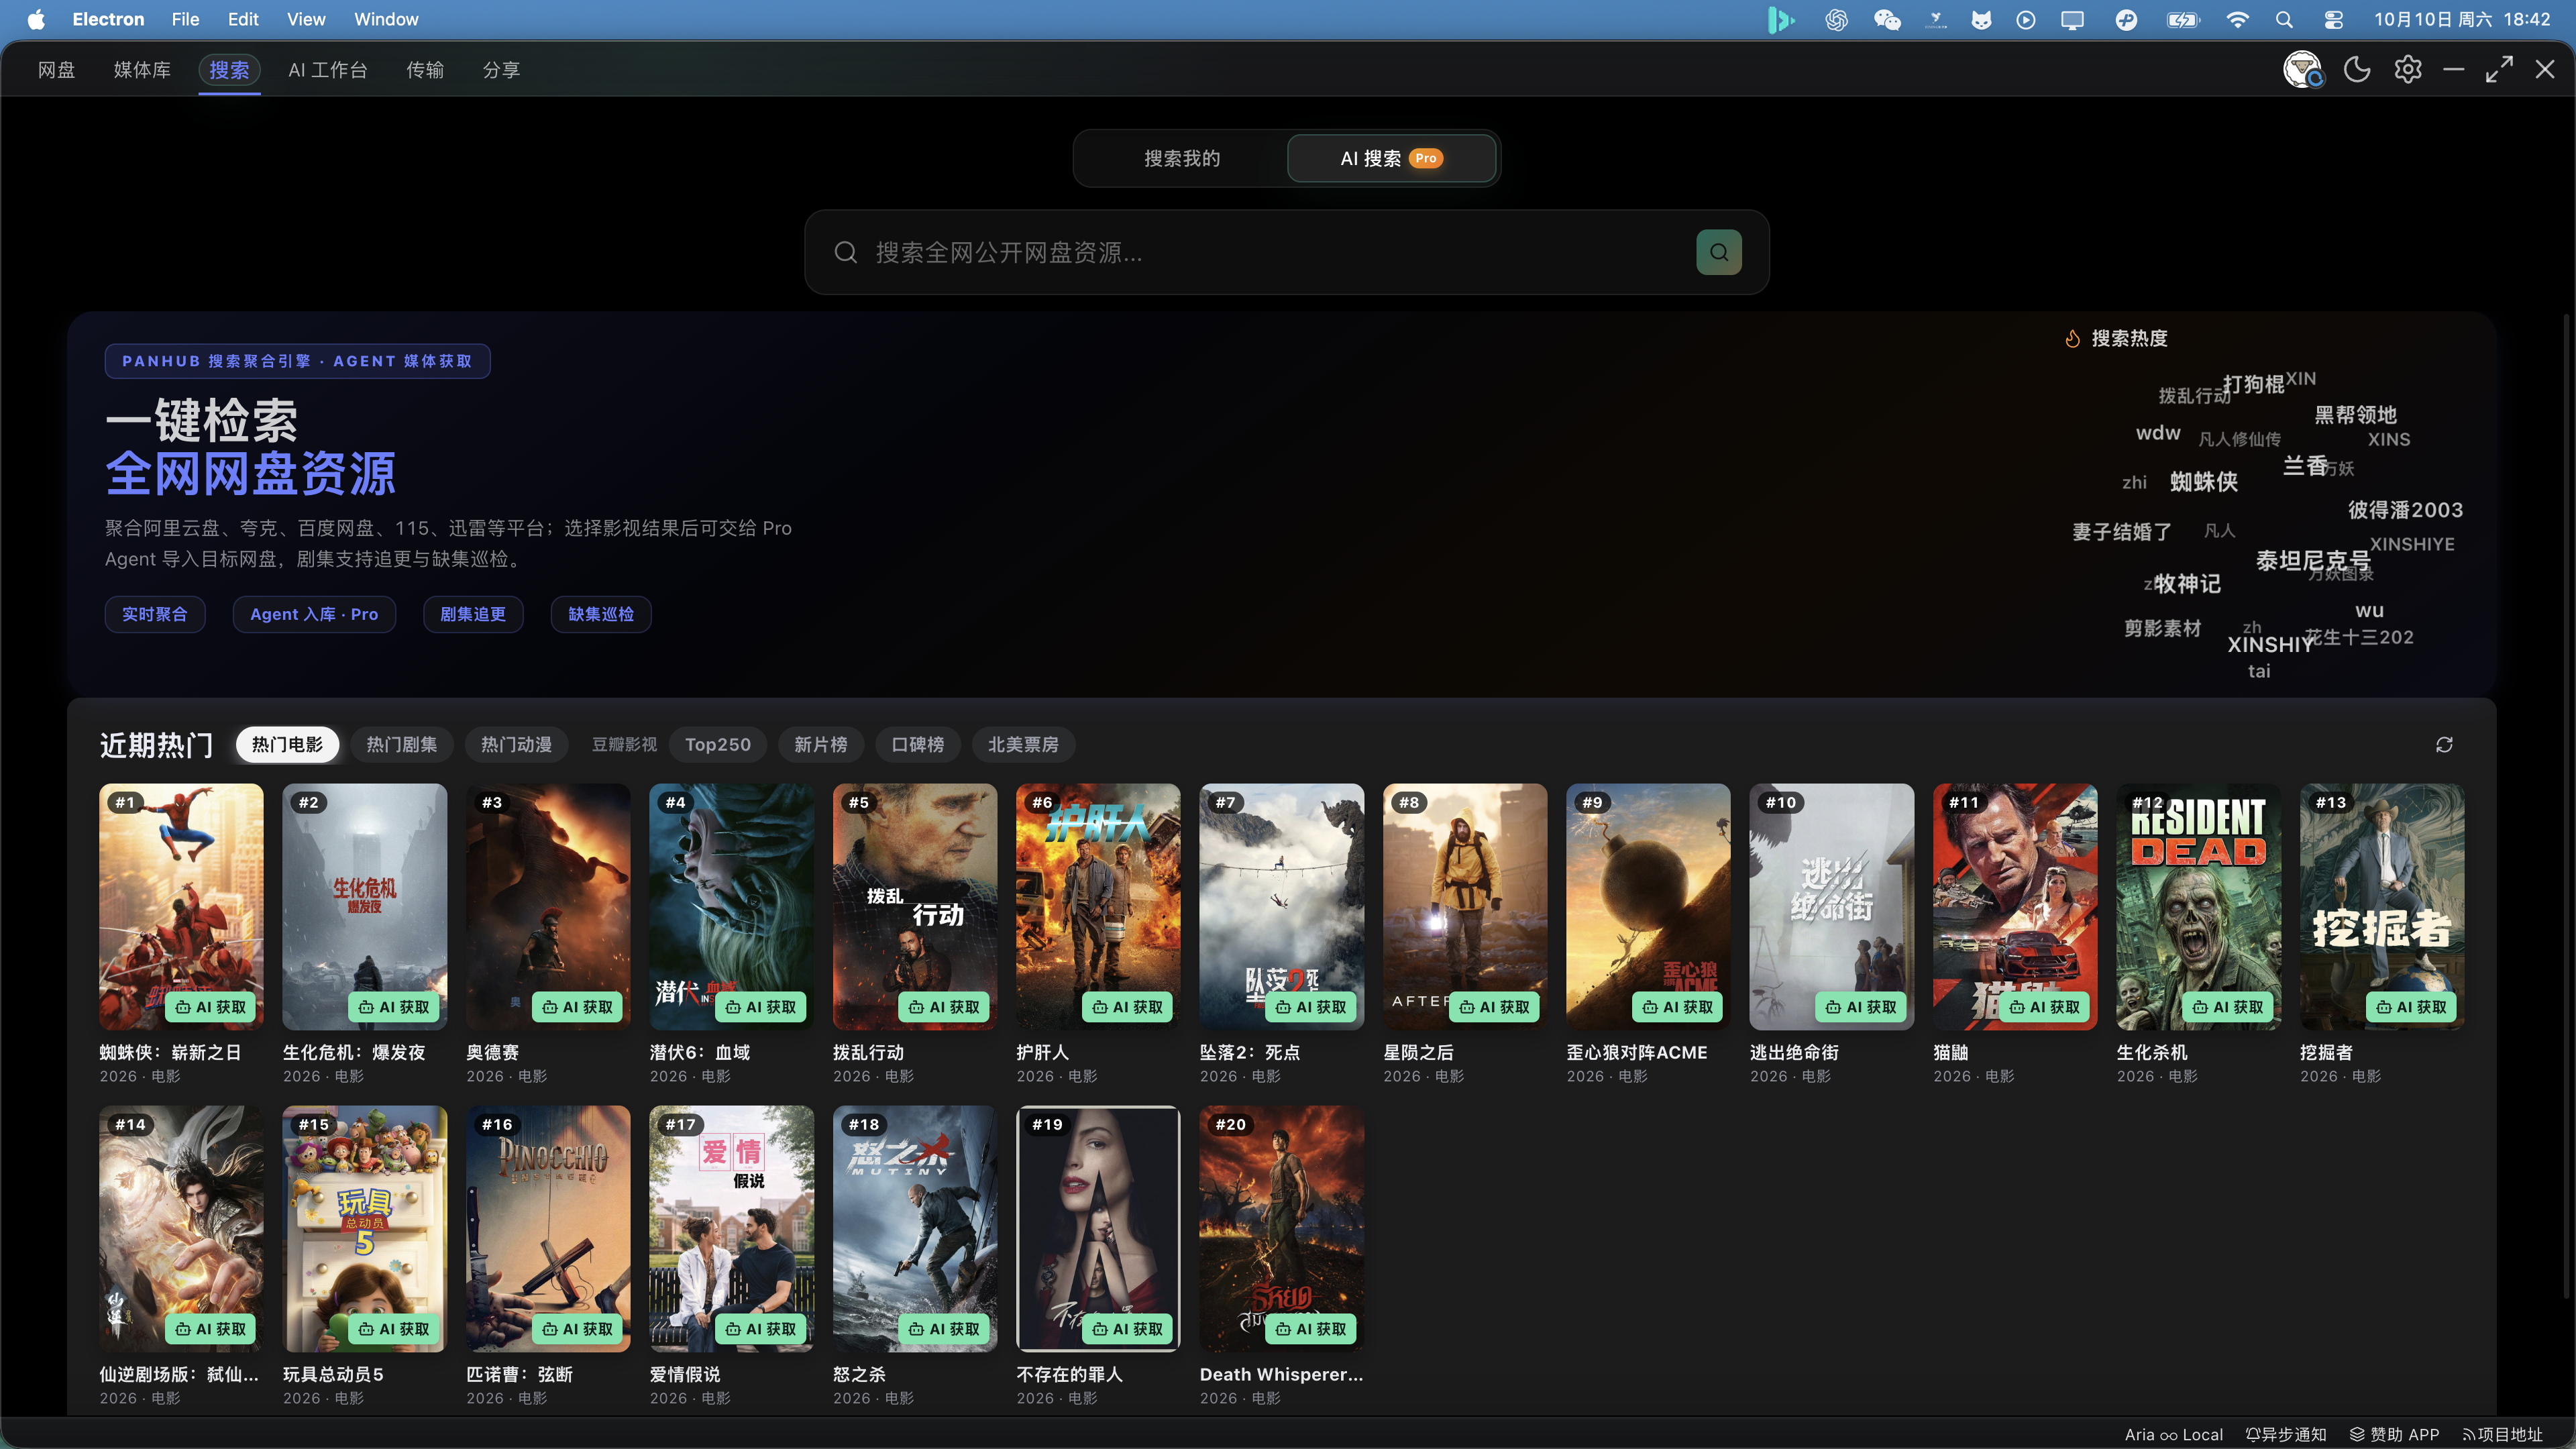Click AI 获取 on 奥德赛 poster
Screen dimensions: 2576x1449
pyautogui.click(x=578, y=1006)
